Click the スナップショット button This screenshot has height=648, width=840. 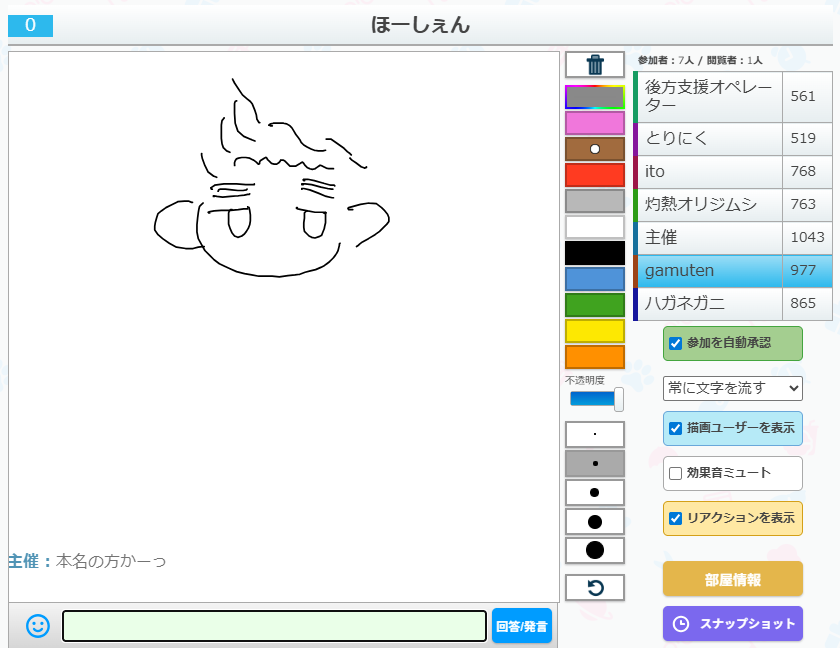(732, 624)
